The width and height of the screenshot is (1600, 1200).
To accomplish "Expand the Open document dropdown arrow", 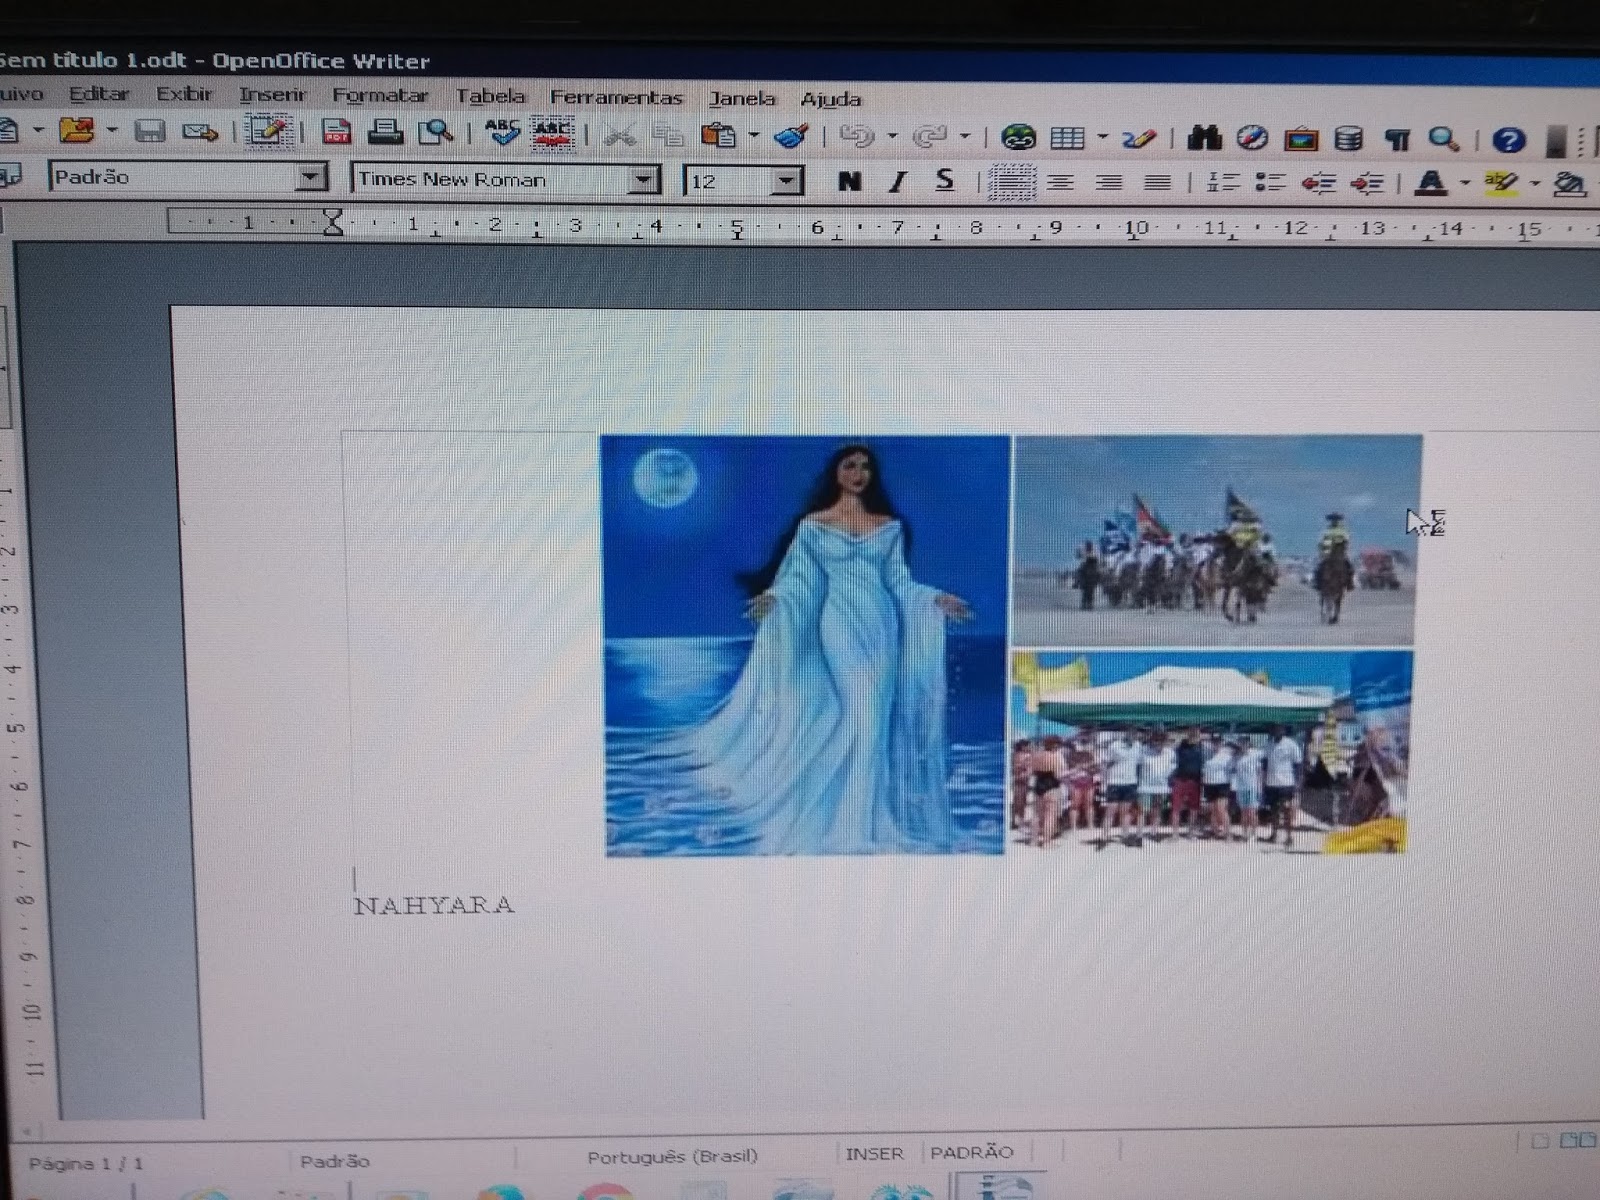I will coord(112,130).
